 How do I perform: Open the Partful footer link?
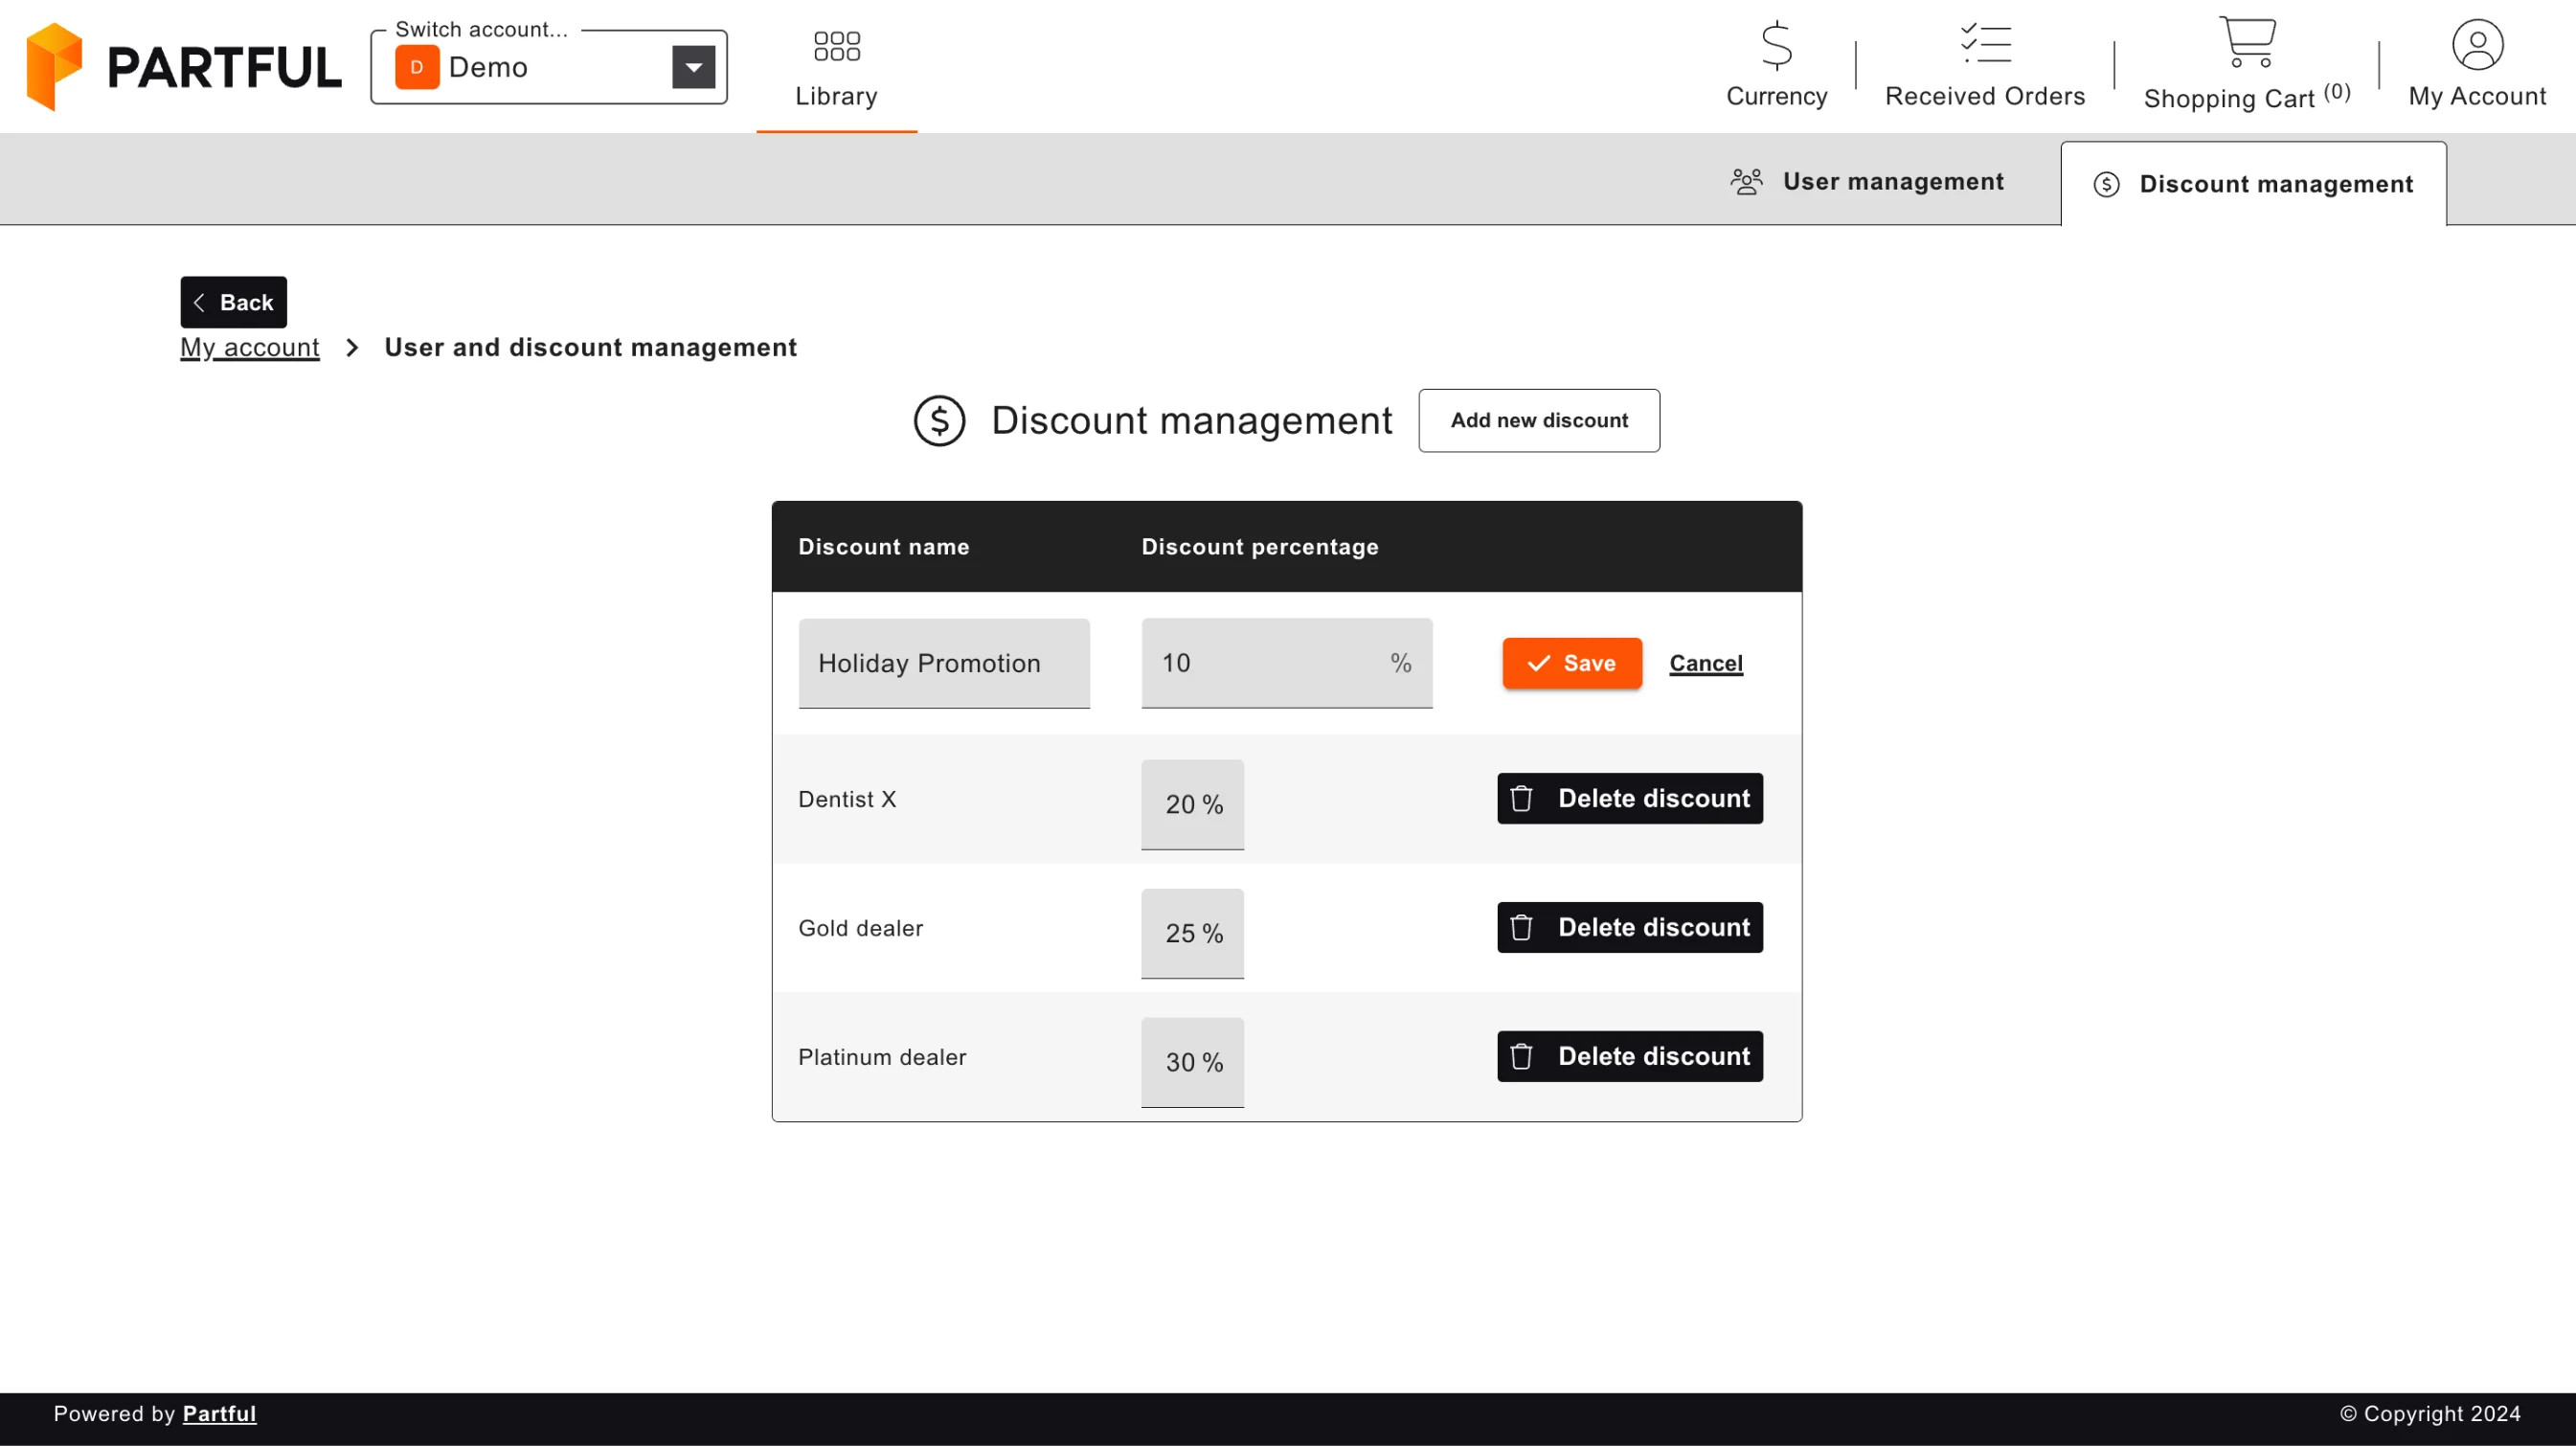219,1413
